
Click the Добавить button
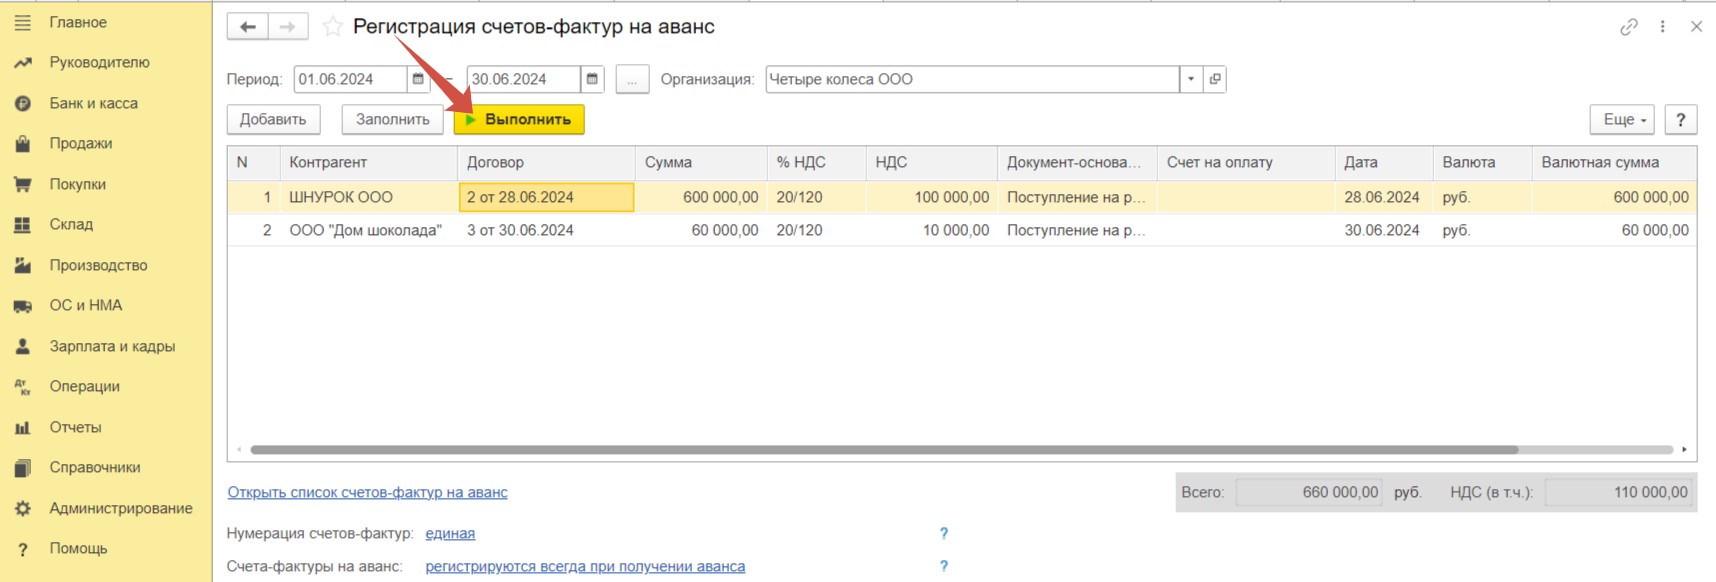(273, 119)
